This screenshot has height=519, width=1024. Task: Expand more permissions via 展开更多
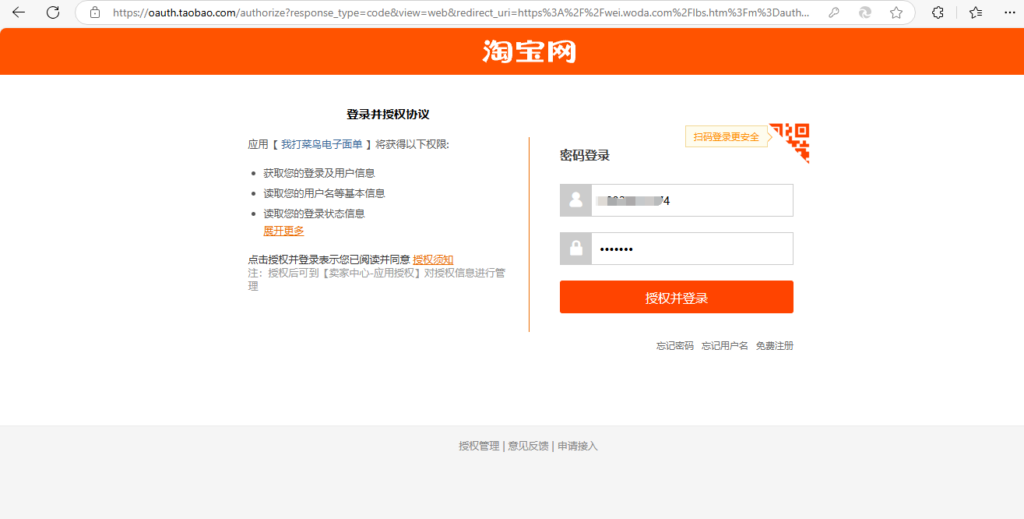point(283,230)
